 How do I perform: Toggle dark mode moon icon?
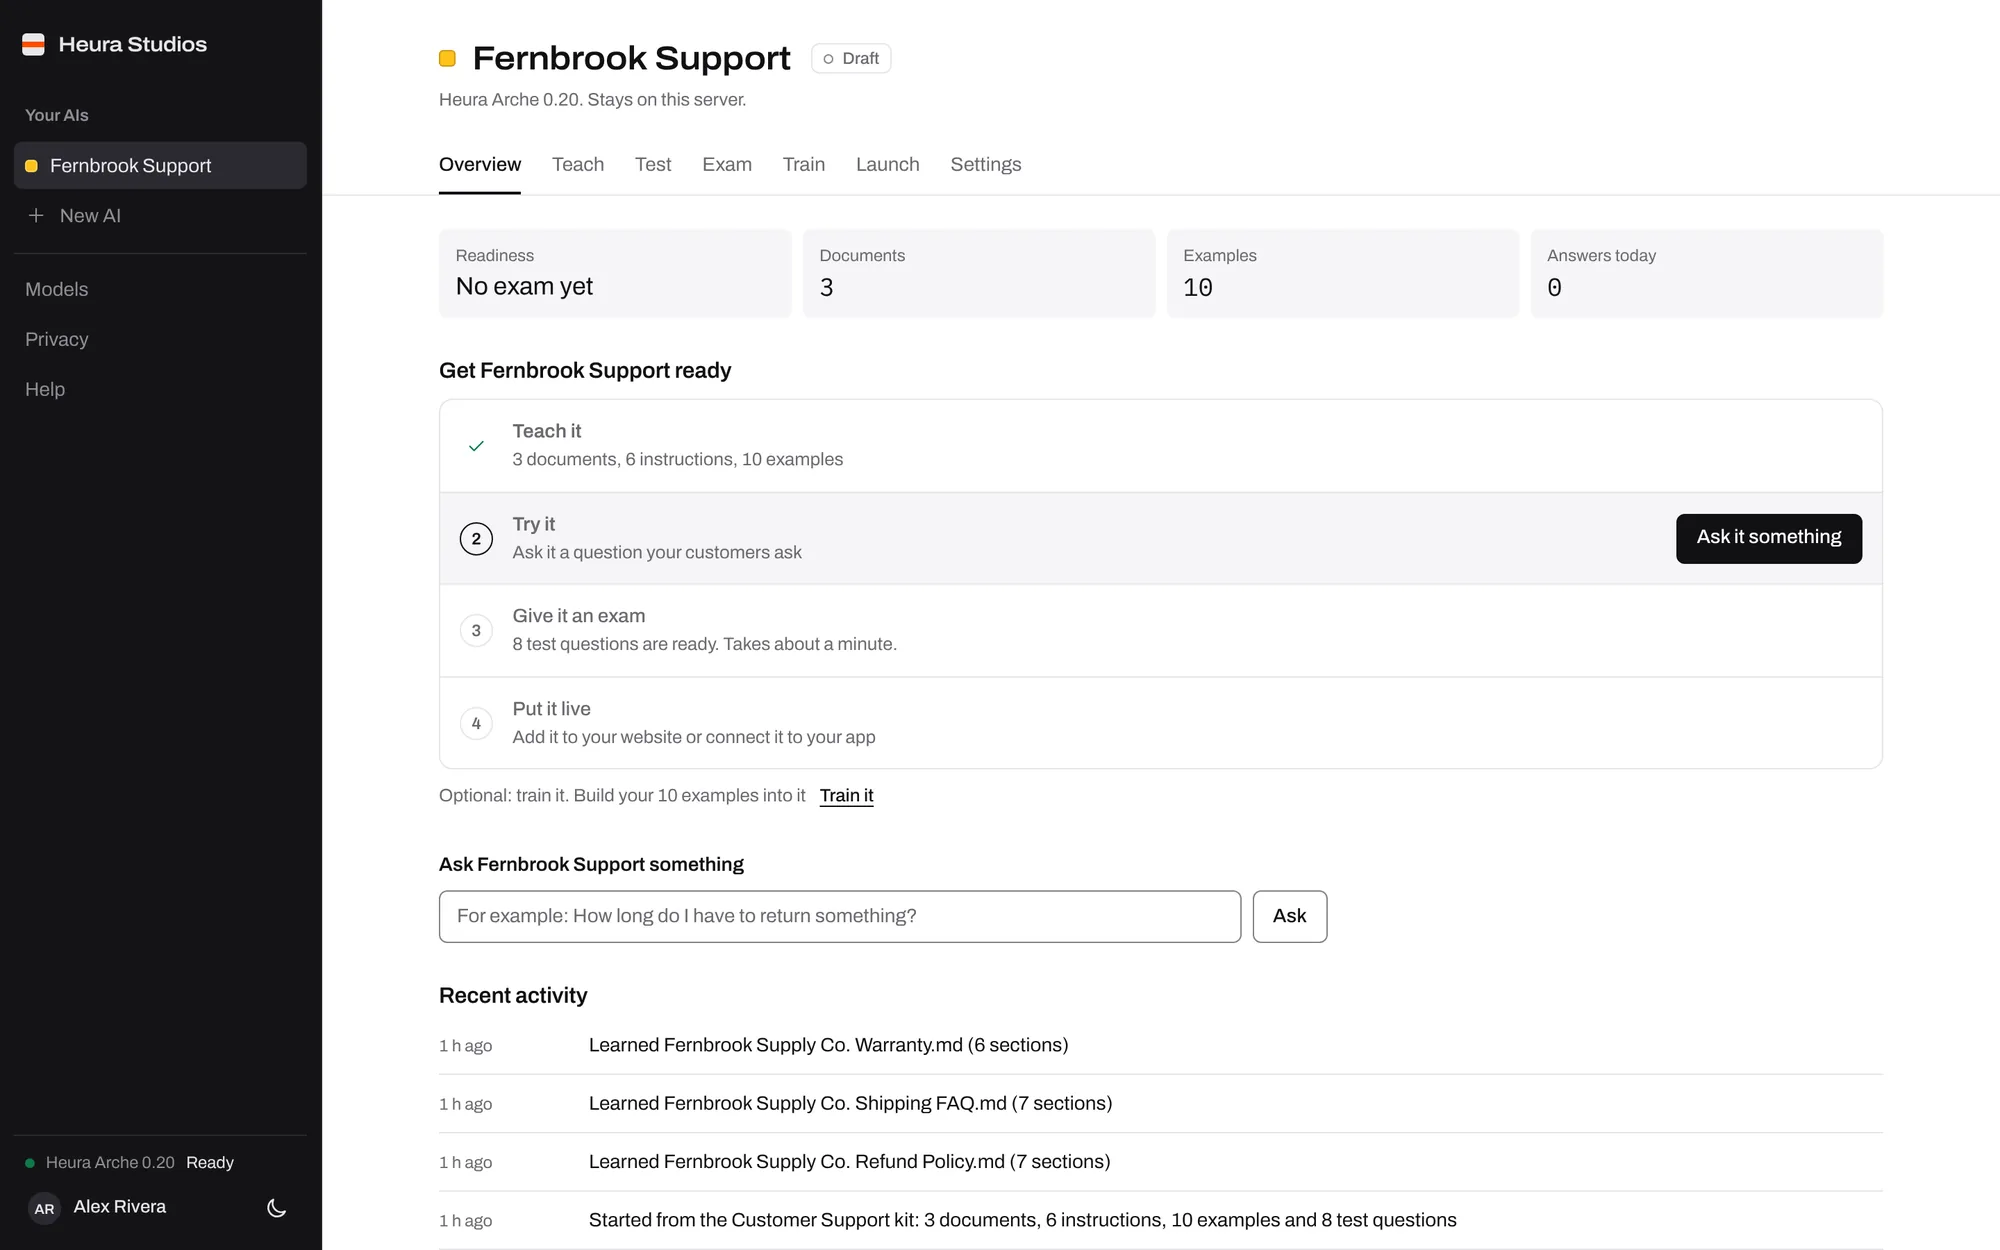[277, 1208]
